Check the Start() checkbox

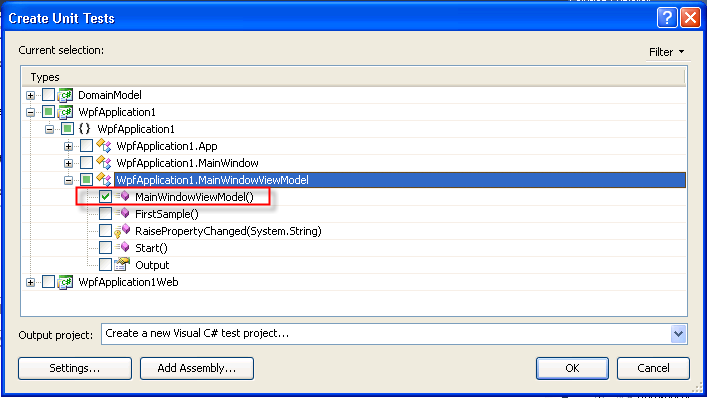click(105, 247)
